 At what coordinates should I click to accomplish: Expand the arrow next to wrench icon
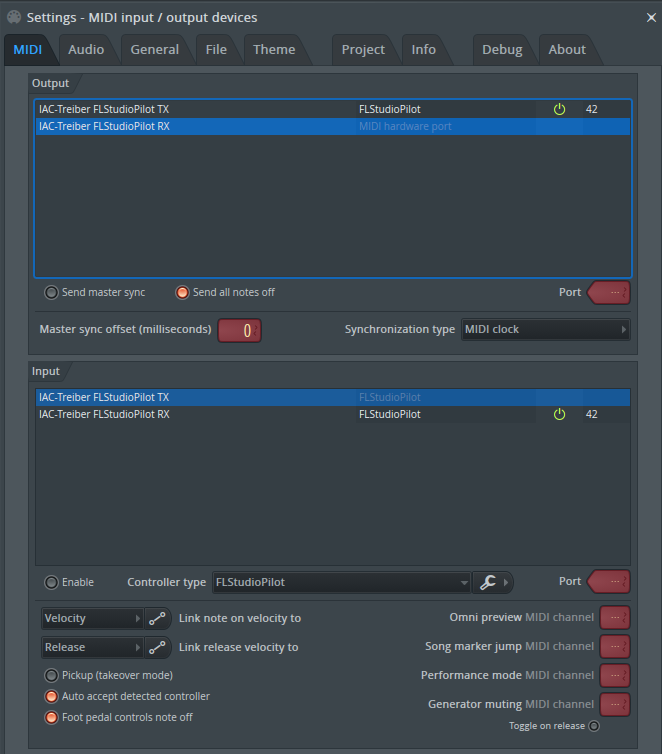tap(506, 582)
